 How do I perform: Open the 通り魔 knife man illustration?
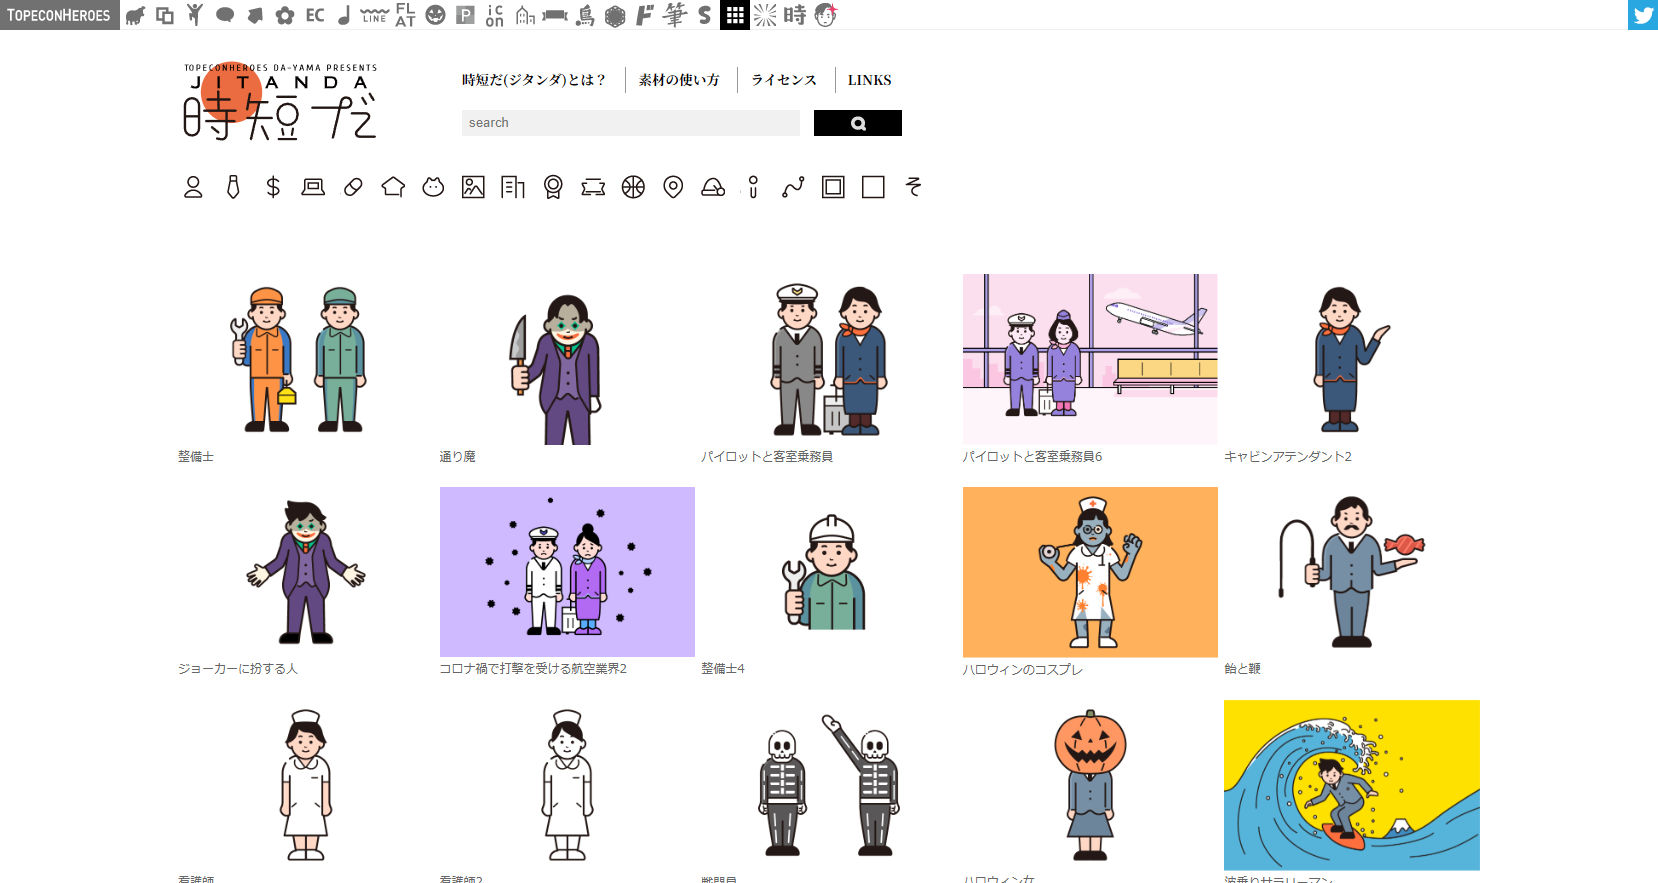coord(567,359)
